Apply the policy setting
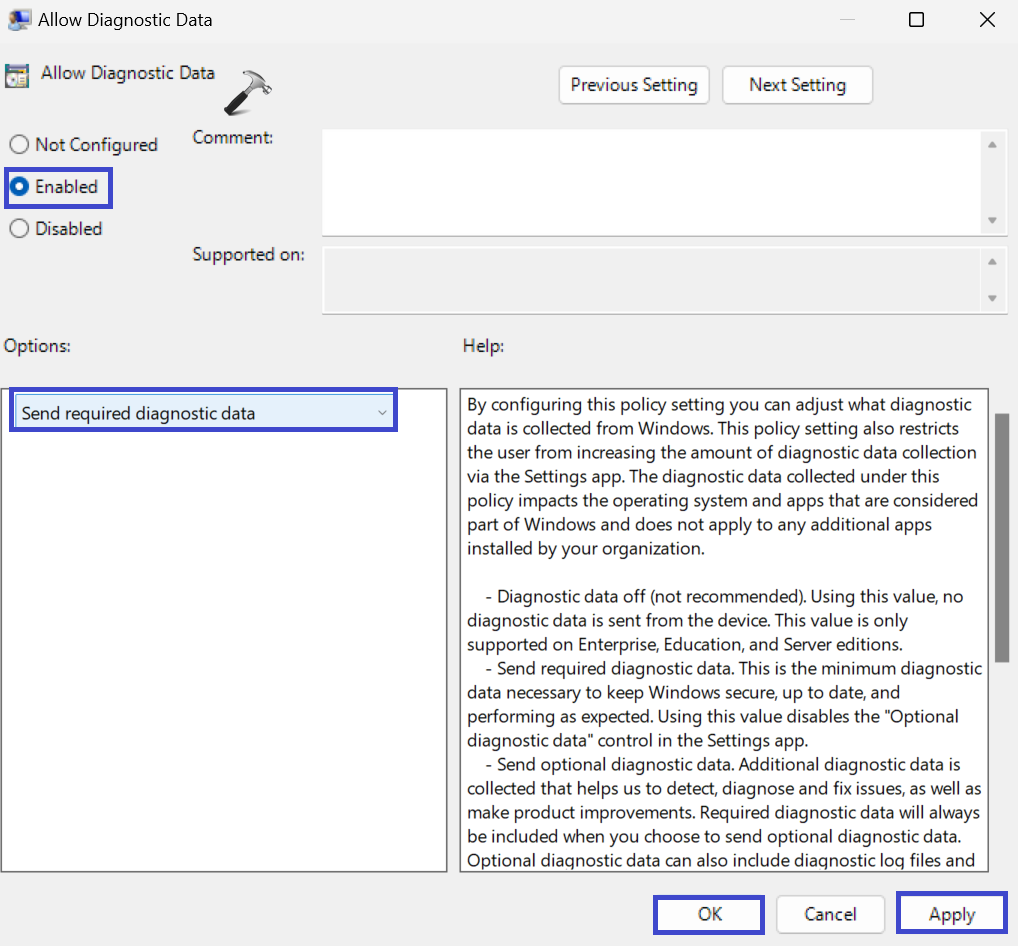This screenshot has height=946, width=1018. pyautogui.click(x=951, y=914)
